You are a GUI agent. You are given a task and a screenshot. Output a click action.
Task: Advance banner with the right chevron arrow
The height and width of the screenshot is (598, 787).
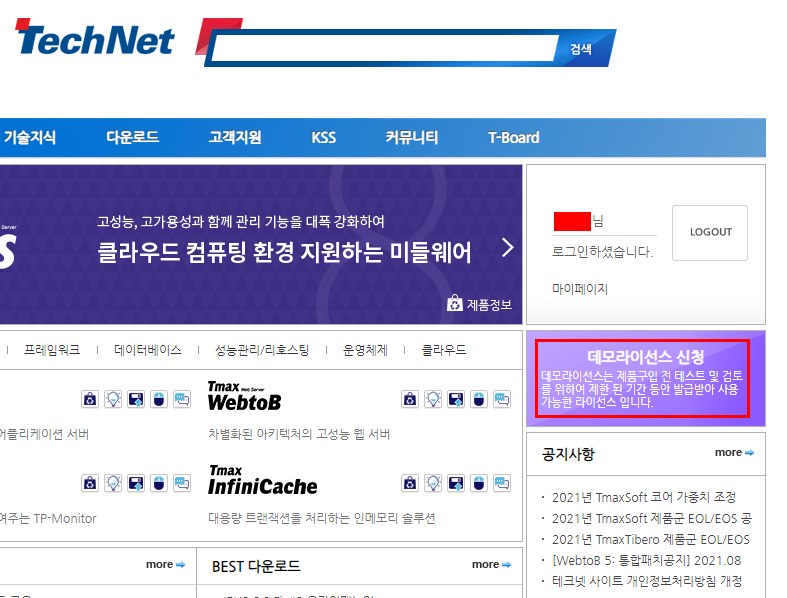[x=508, y=248]
